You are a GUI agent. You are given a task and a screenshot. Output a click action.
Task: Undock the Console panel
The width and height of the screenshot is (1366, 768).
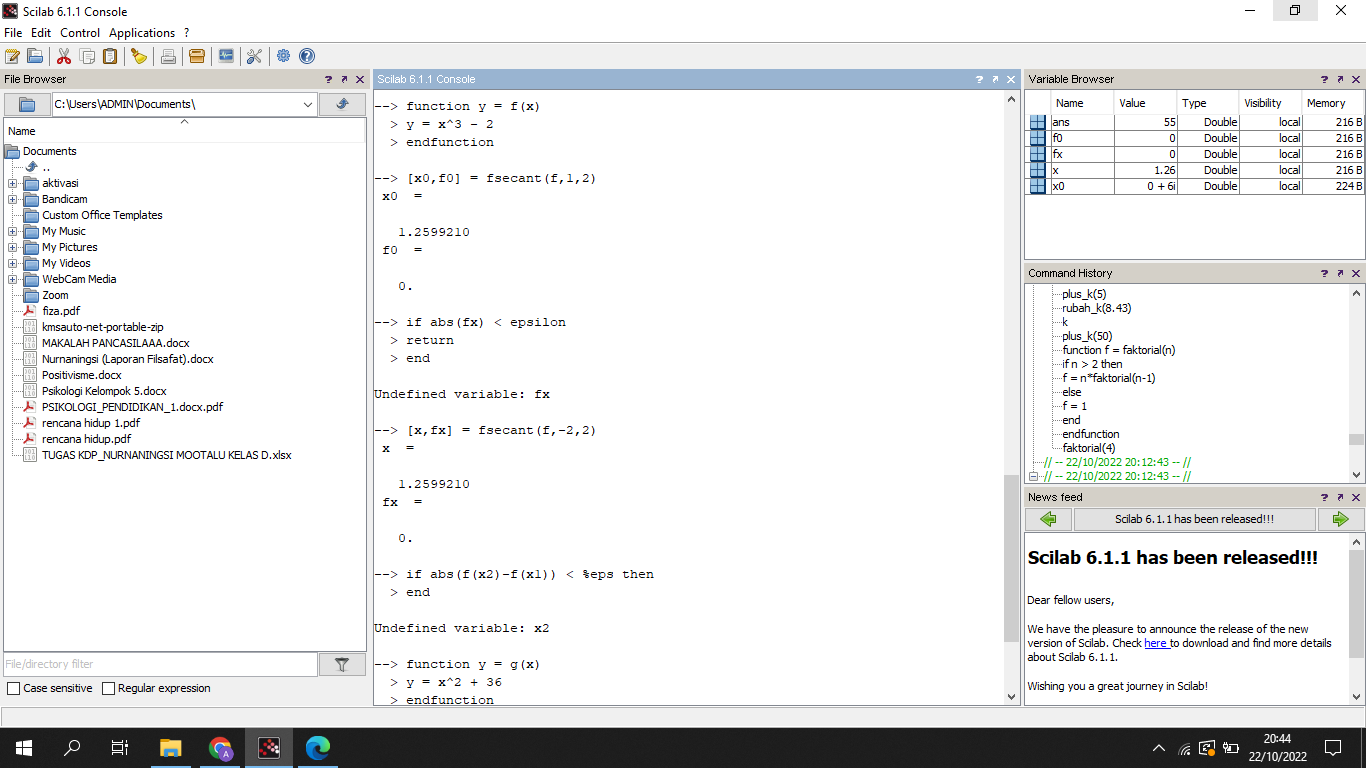(x=995, y=79)
